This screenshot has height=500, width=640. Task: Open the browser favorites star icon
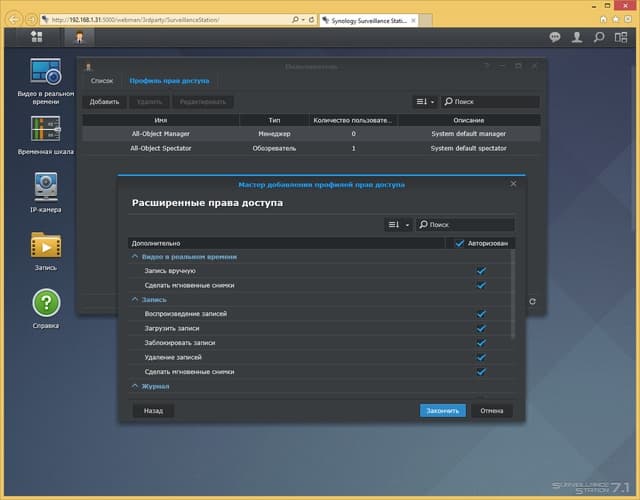click(x=616, y=19)
